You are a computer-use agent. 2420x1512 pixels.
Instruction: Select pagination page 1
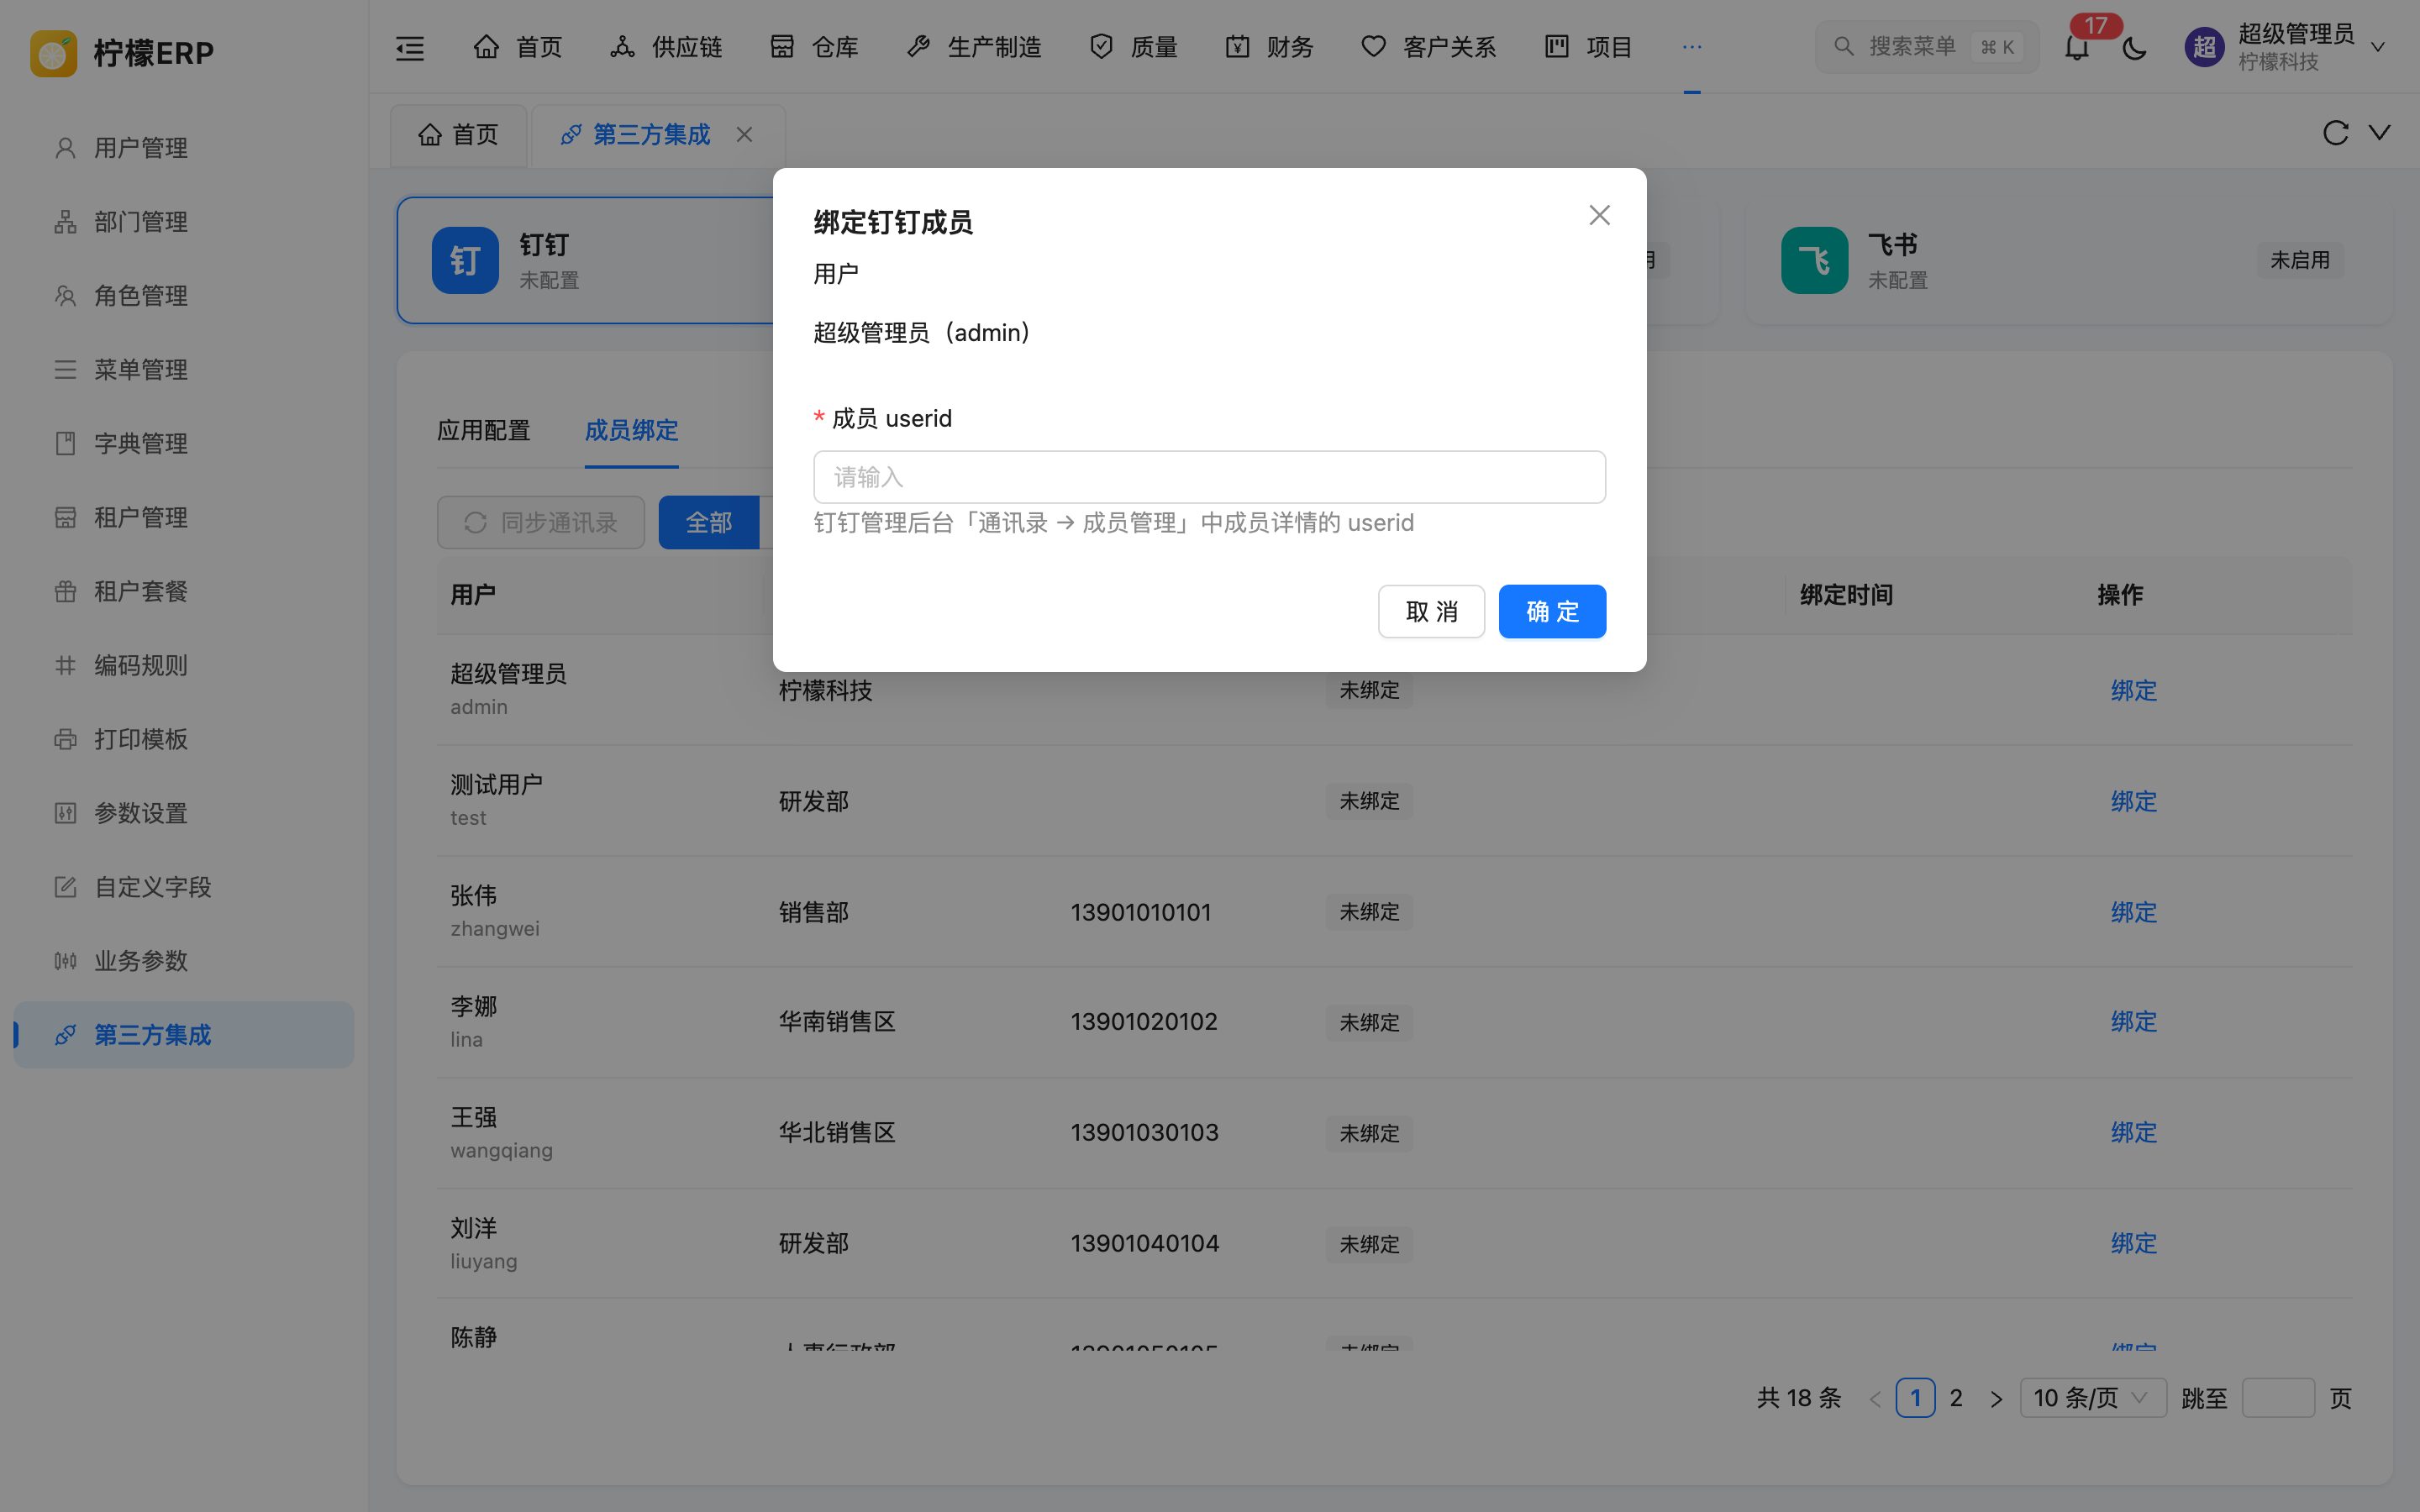click(1915, 1398)
